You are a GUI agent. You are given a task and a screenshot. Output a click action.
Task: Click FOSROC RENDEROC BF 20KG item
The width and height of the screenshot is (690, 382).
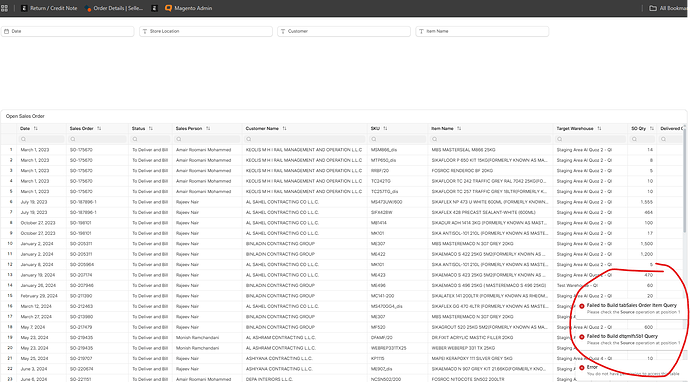(x=462, y=170)
